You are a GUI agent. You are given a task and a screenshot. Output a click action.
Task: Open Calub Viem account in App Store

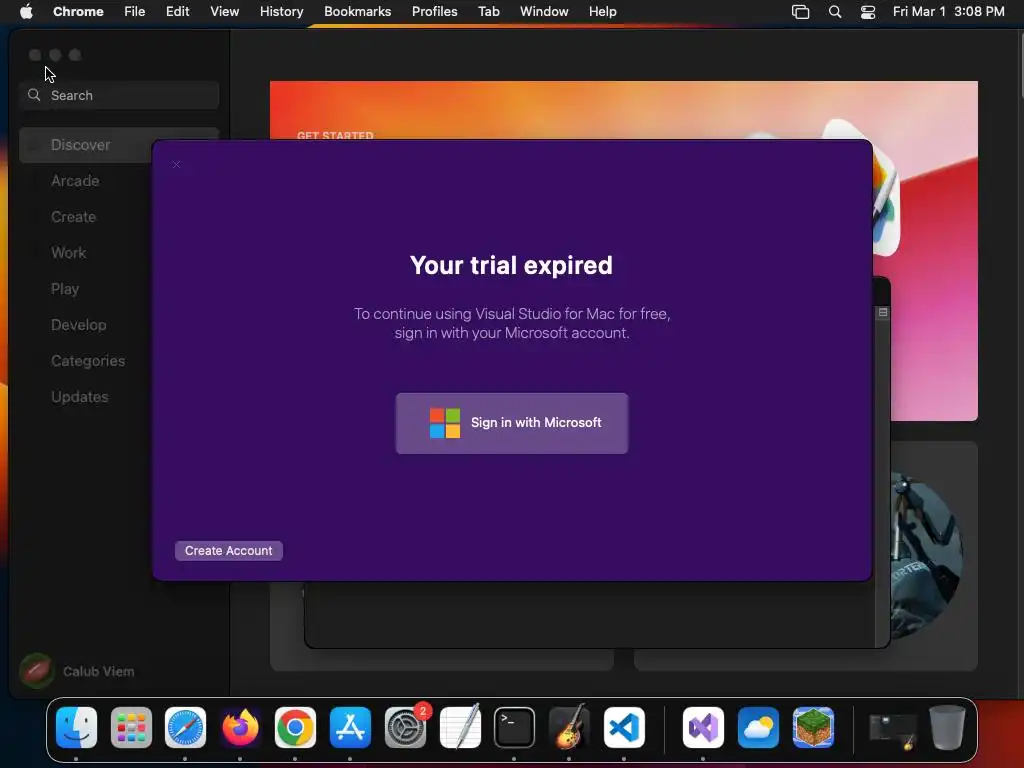point(99,671)
